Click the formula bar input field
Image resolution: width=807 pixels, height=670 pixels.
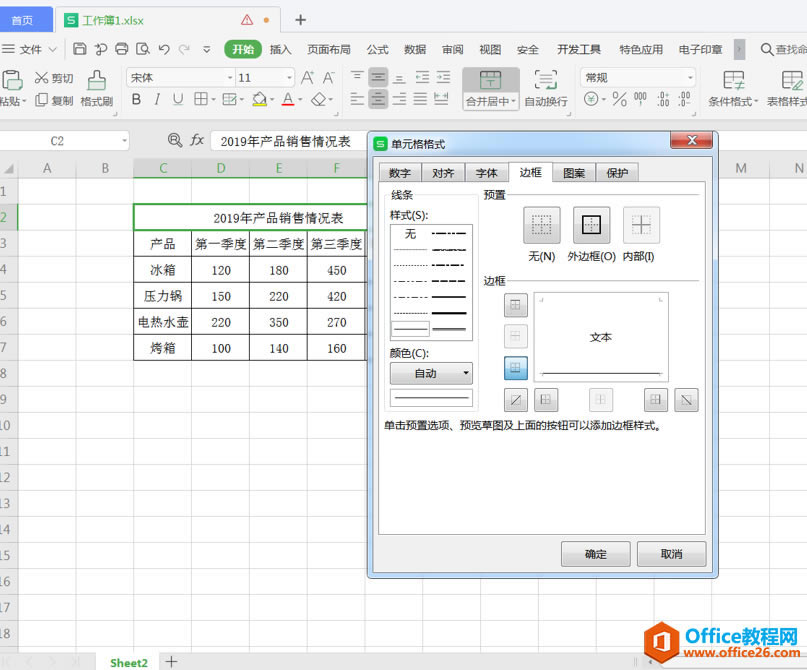click(288, 141)
